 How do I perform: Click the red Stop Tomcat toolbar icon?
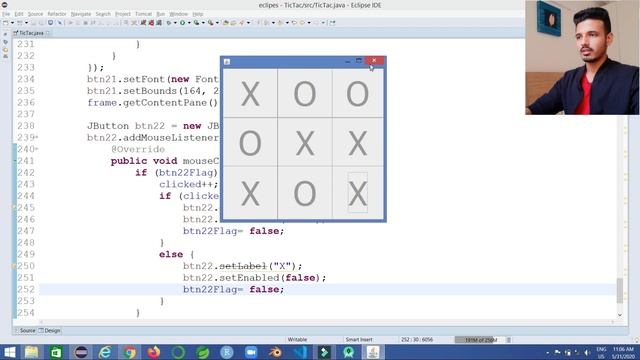point(151,23)
